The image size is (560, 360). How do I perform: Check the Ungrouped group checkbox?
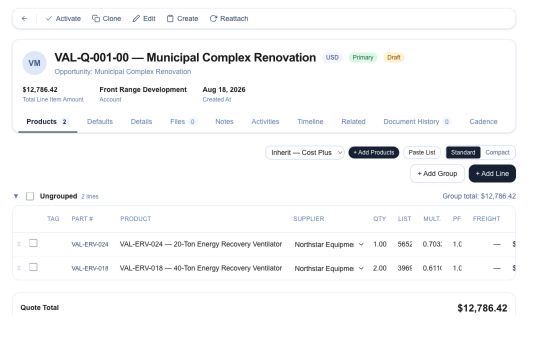click(x=30, y=196)
